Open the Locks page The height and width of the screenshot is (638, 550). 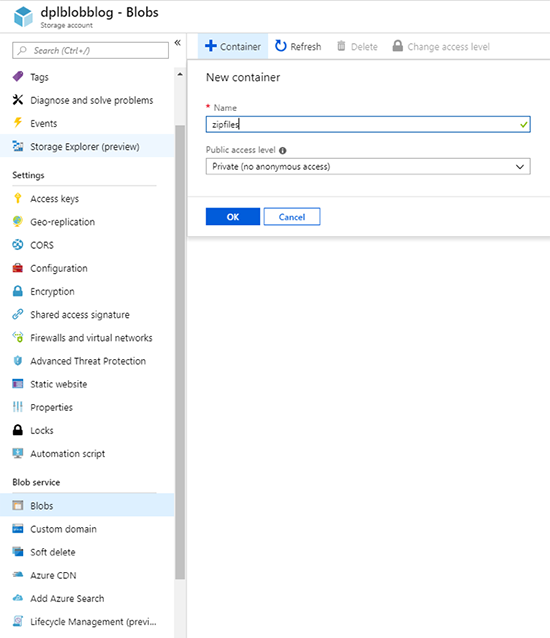pyautogui.click(x=41, y=430)
